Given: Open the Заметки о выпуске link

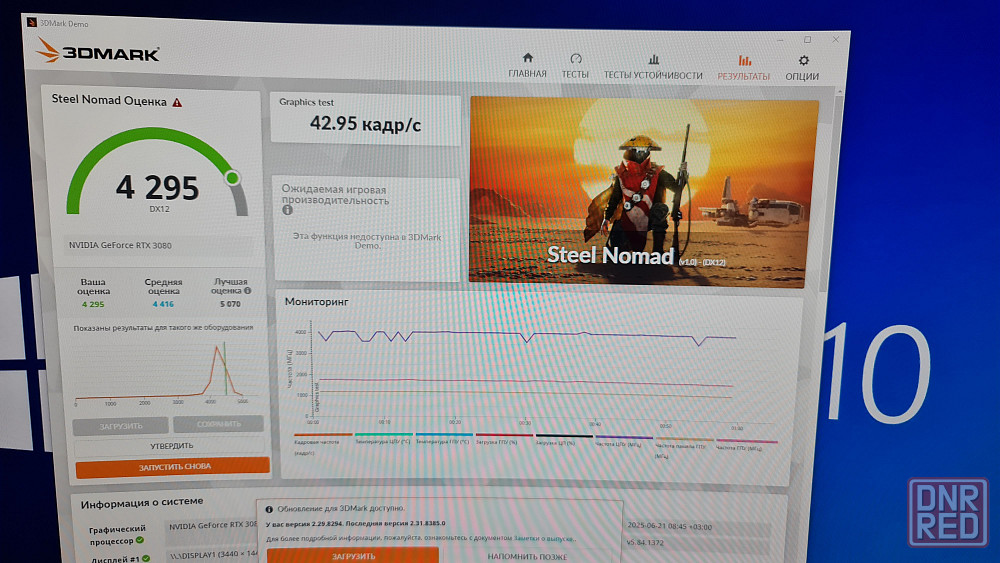Looking at the screenshot, I should [x=544, y=538].
